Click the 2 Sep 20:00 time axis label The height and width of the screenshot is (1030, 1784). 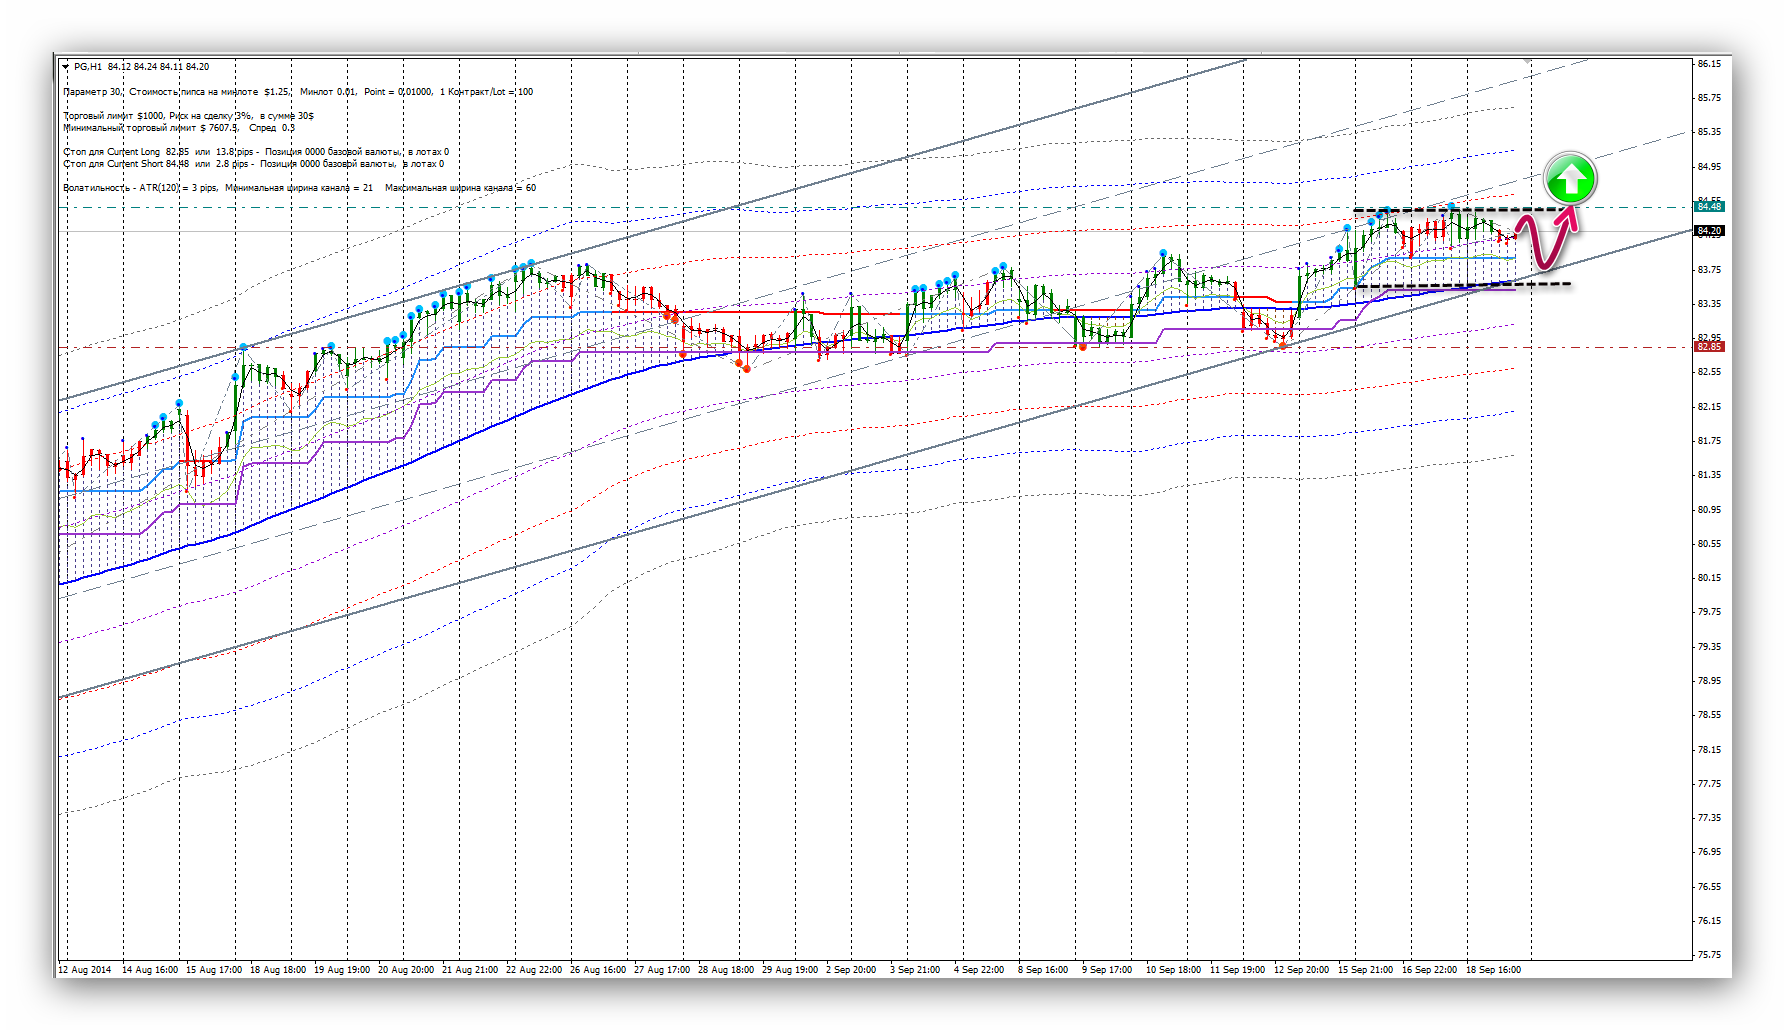[851, 969]
